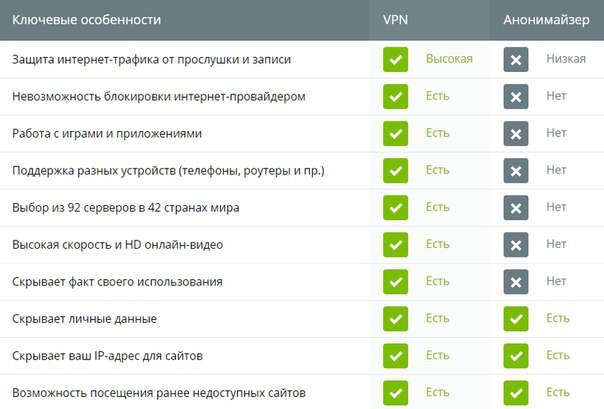This screenshot has width=604, height=409.
Task: Click anonymizer X icon for Невозможность блокировки row
Action: (x=516, y=96)
